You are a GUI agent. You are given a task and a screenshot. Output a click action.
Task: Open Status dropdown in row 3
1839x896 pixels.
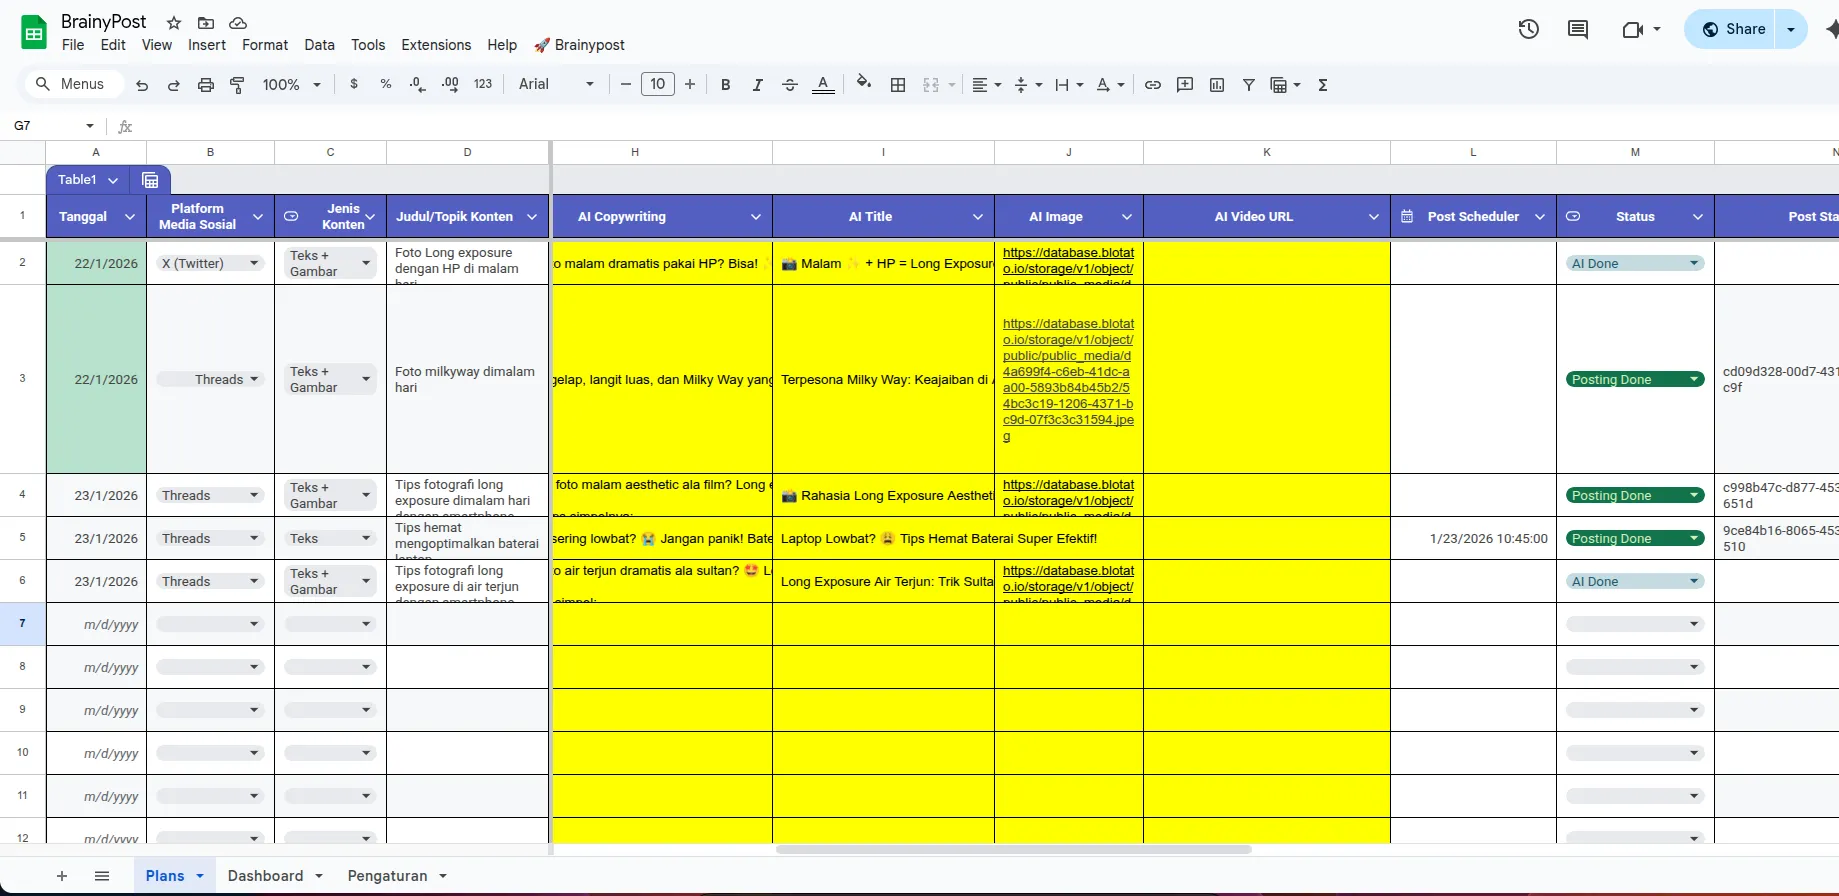(x=1694, y=380)
